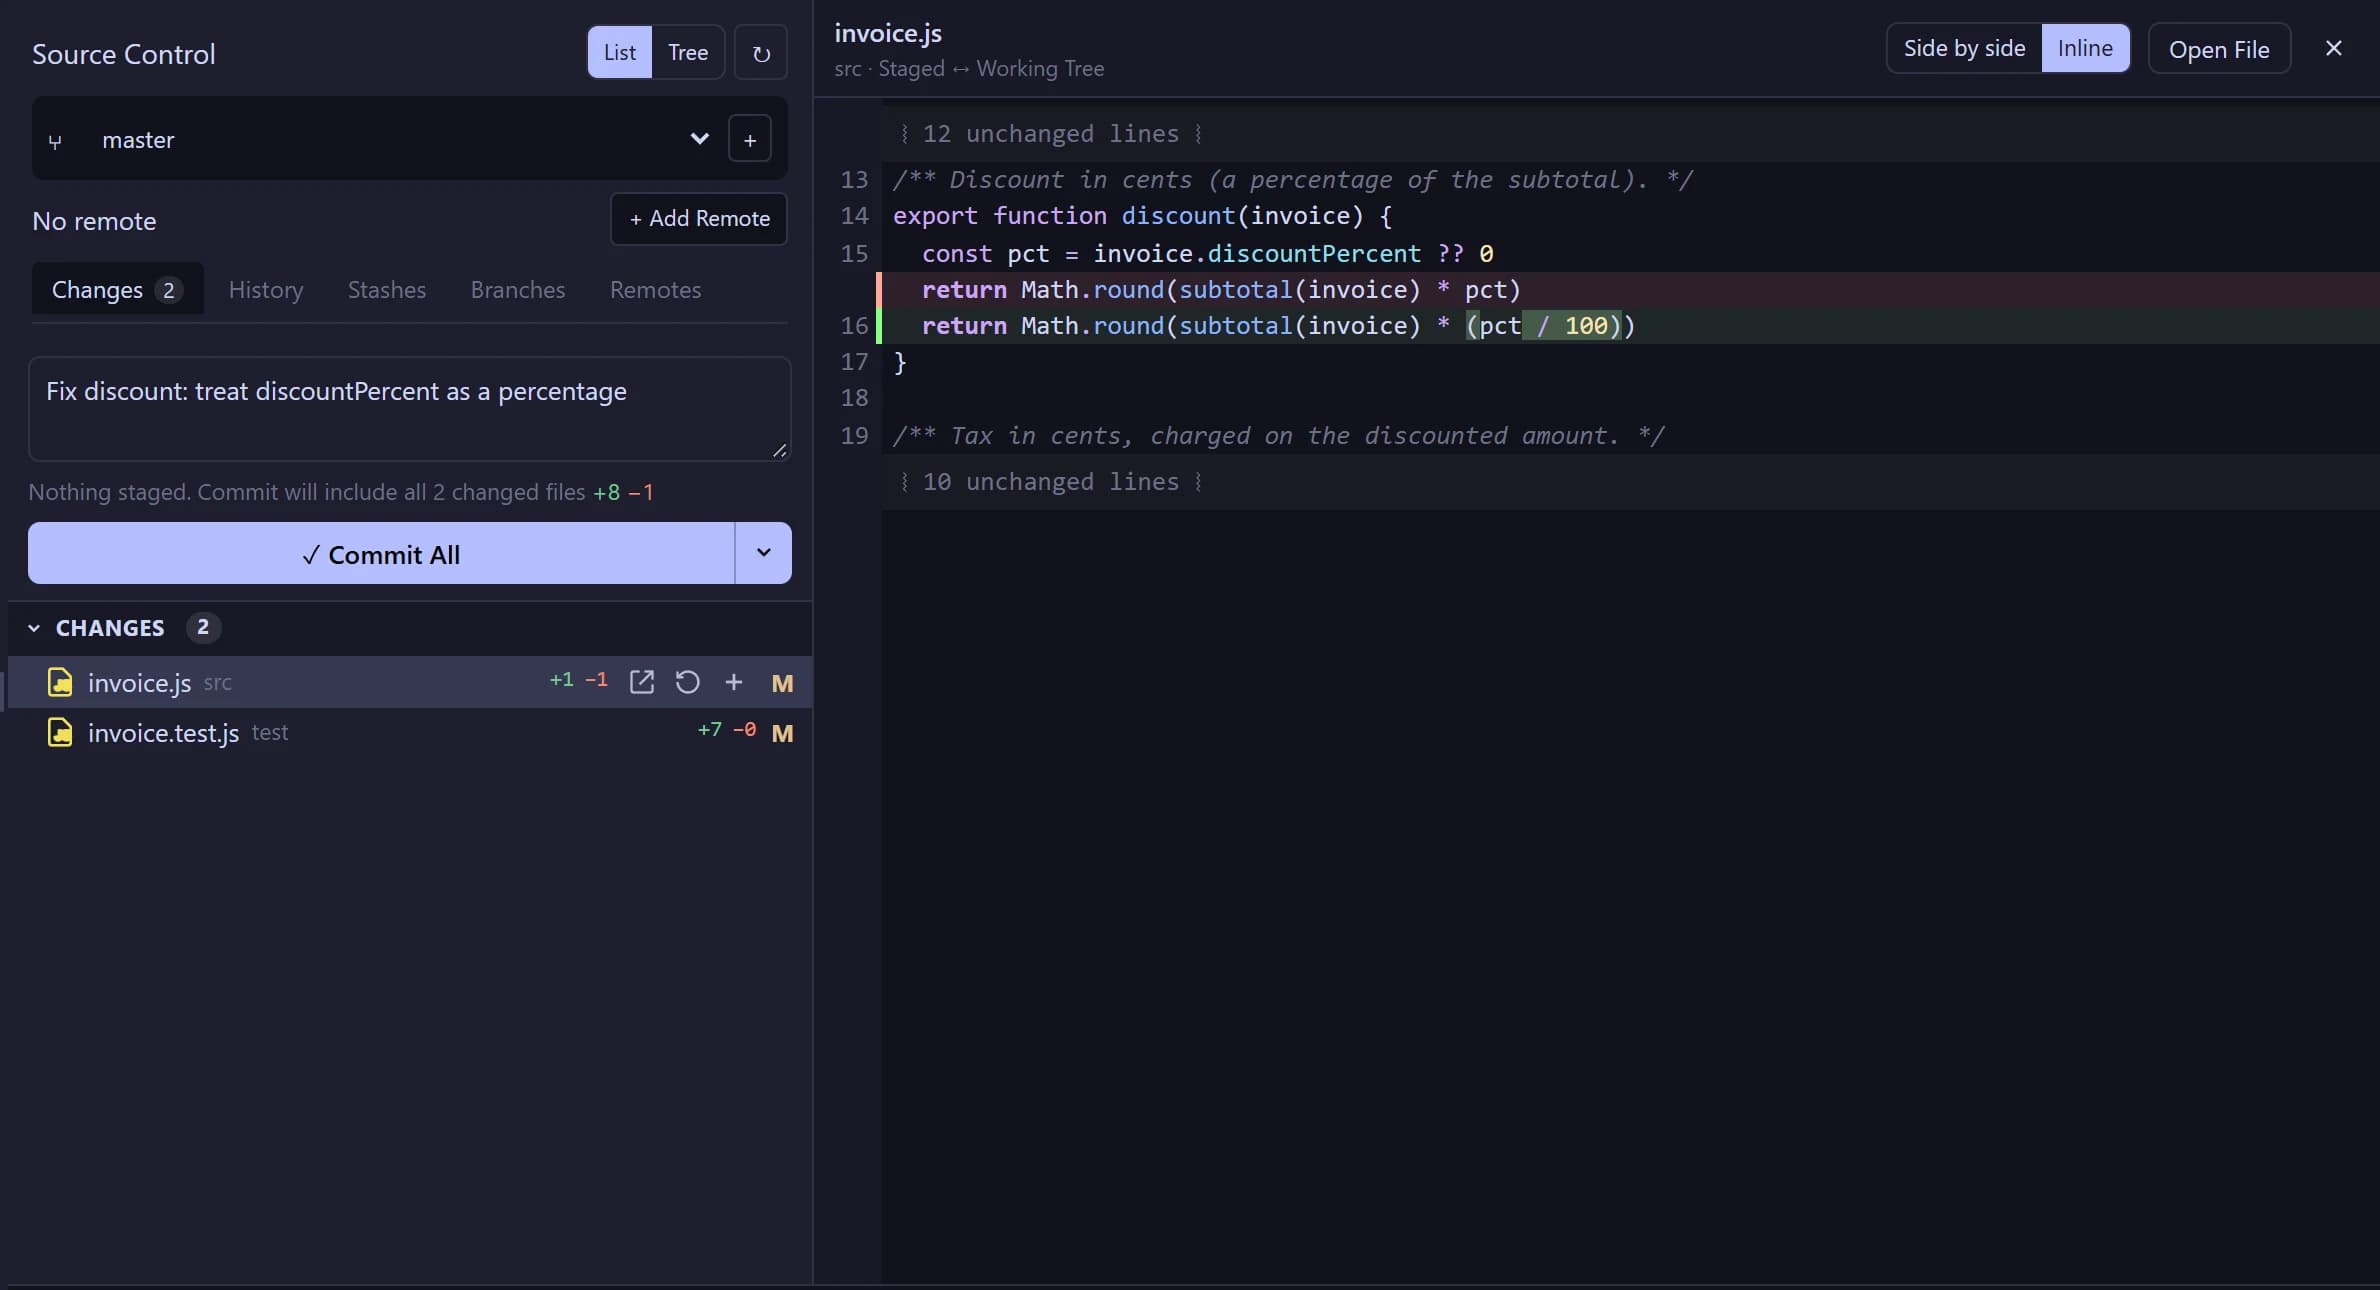Discard changes to invoice.js

pos(687,682)
